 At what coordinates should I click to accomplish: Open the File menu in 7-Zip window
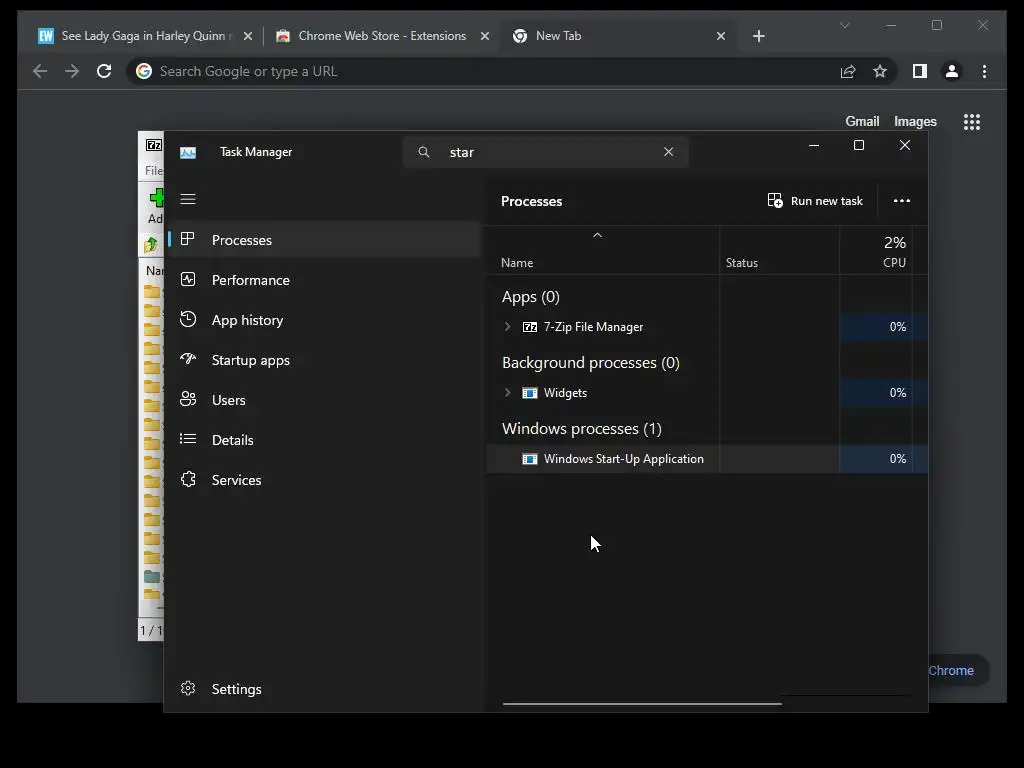point(153,170)
